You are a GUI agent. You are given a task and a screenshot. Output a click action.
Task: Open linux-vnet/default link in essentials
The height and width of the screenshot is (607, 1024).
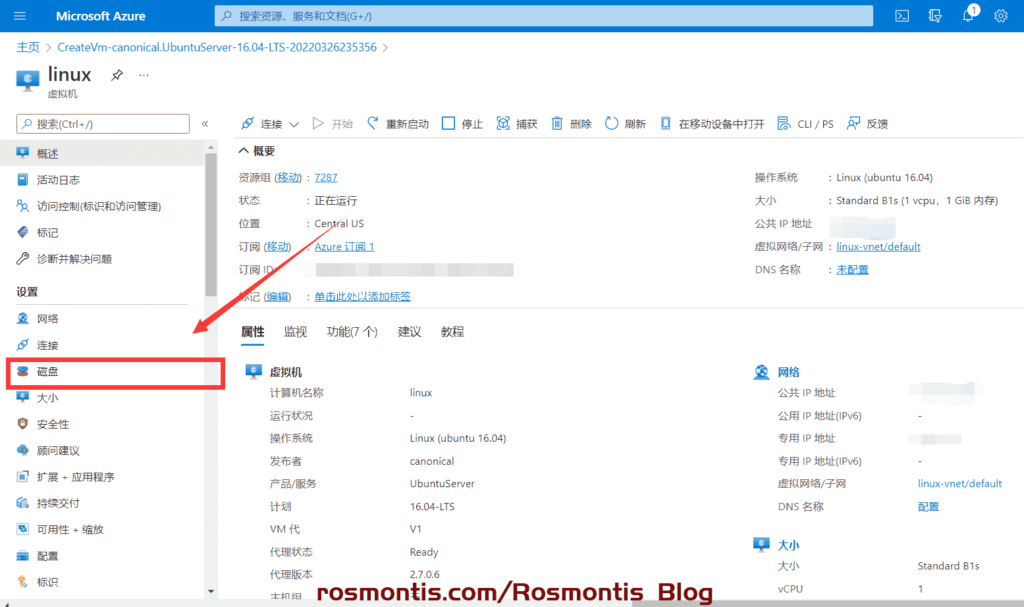(878, 247)
